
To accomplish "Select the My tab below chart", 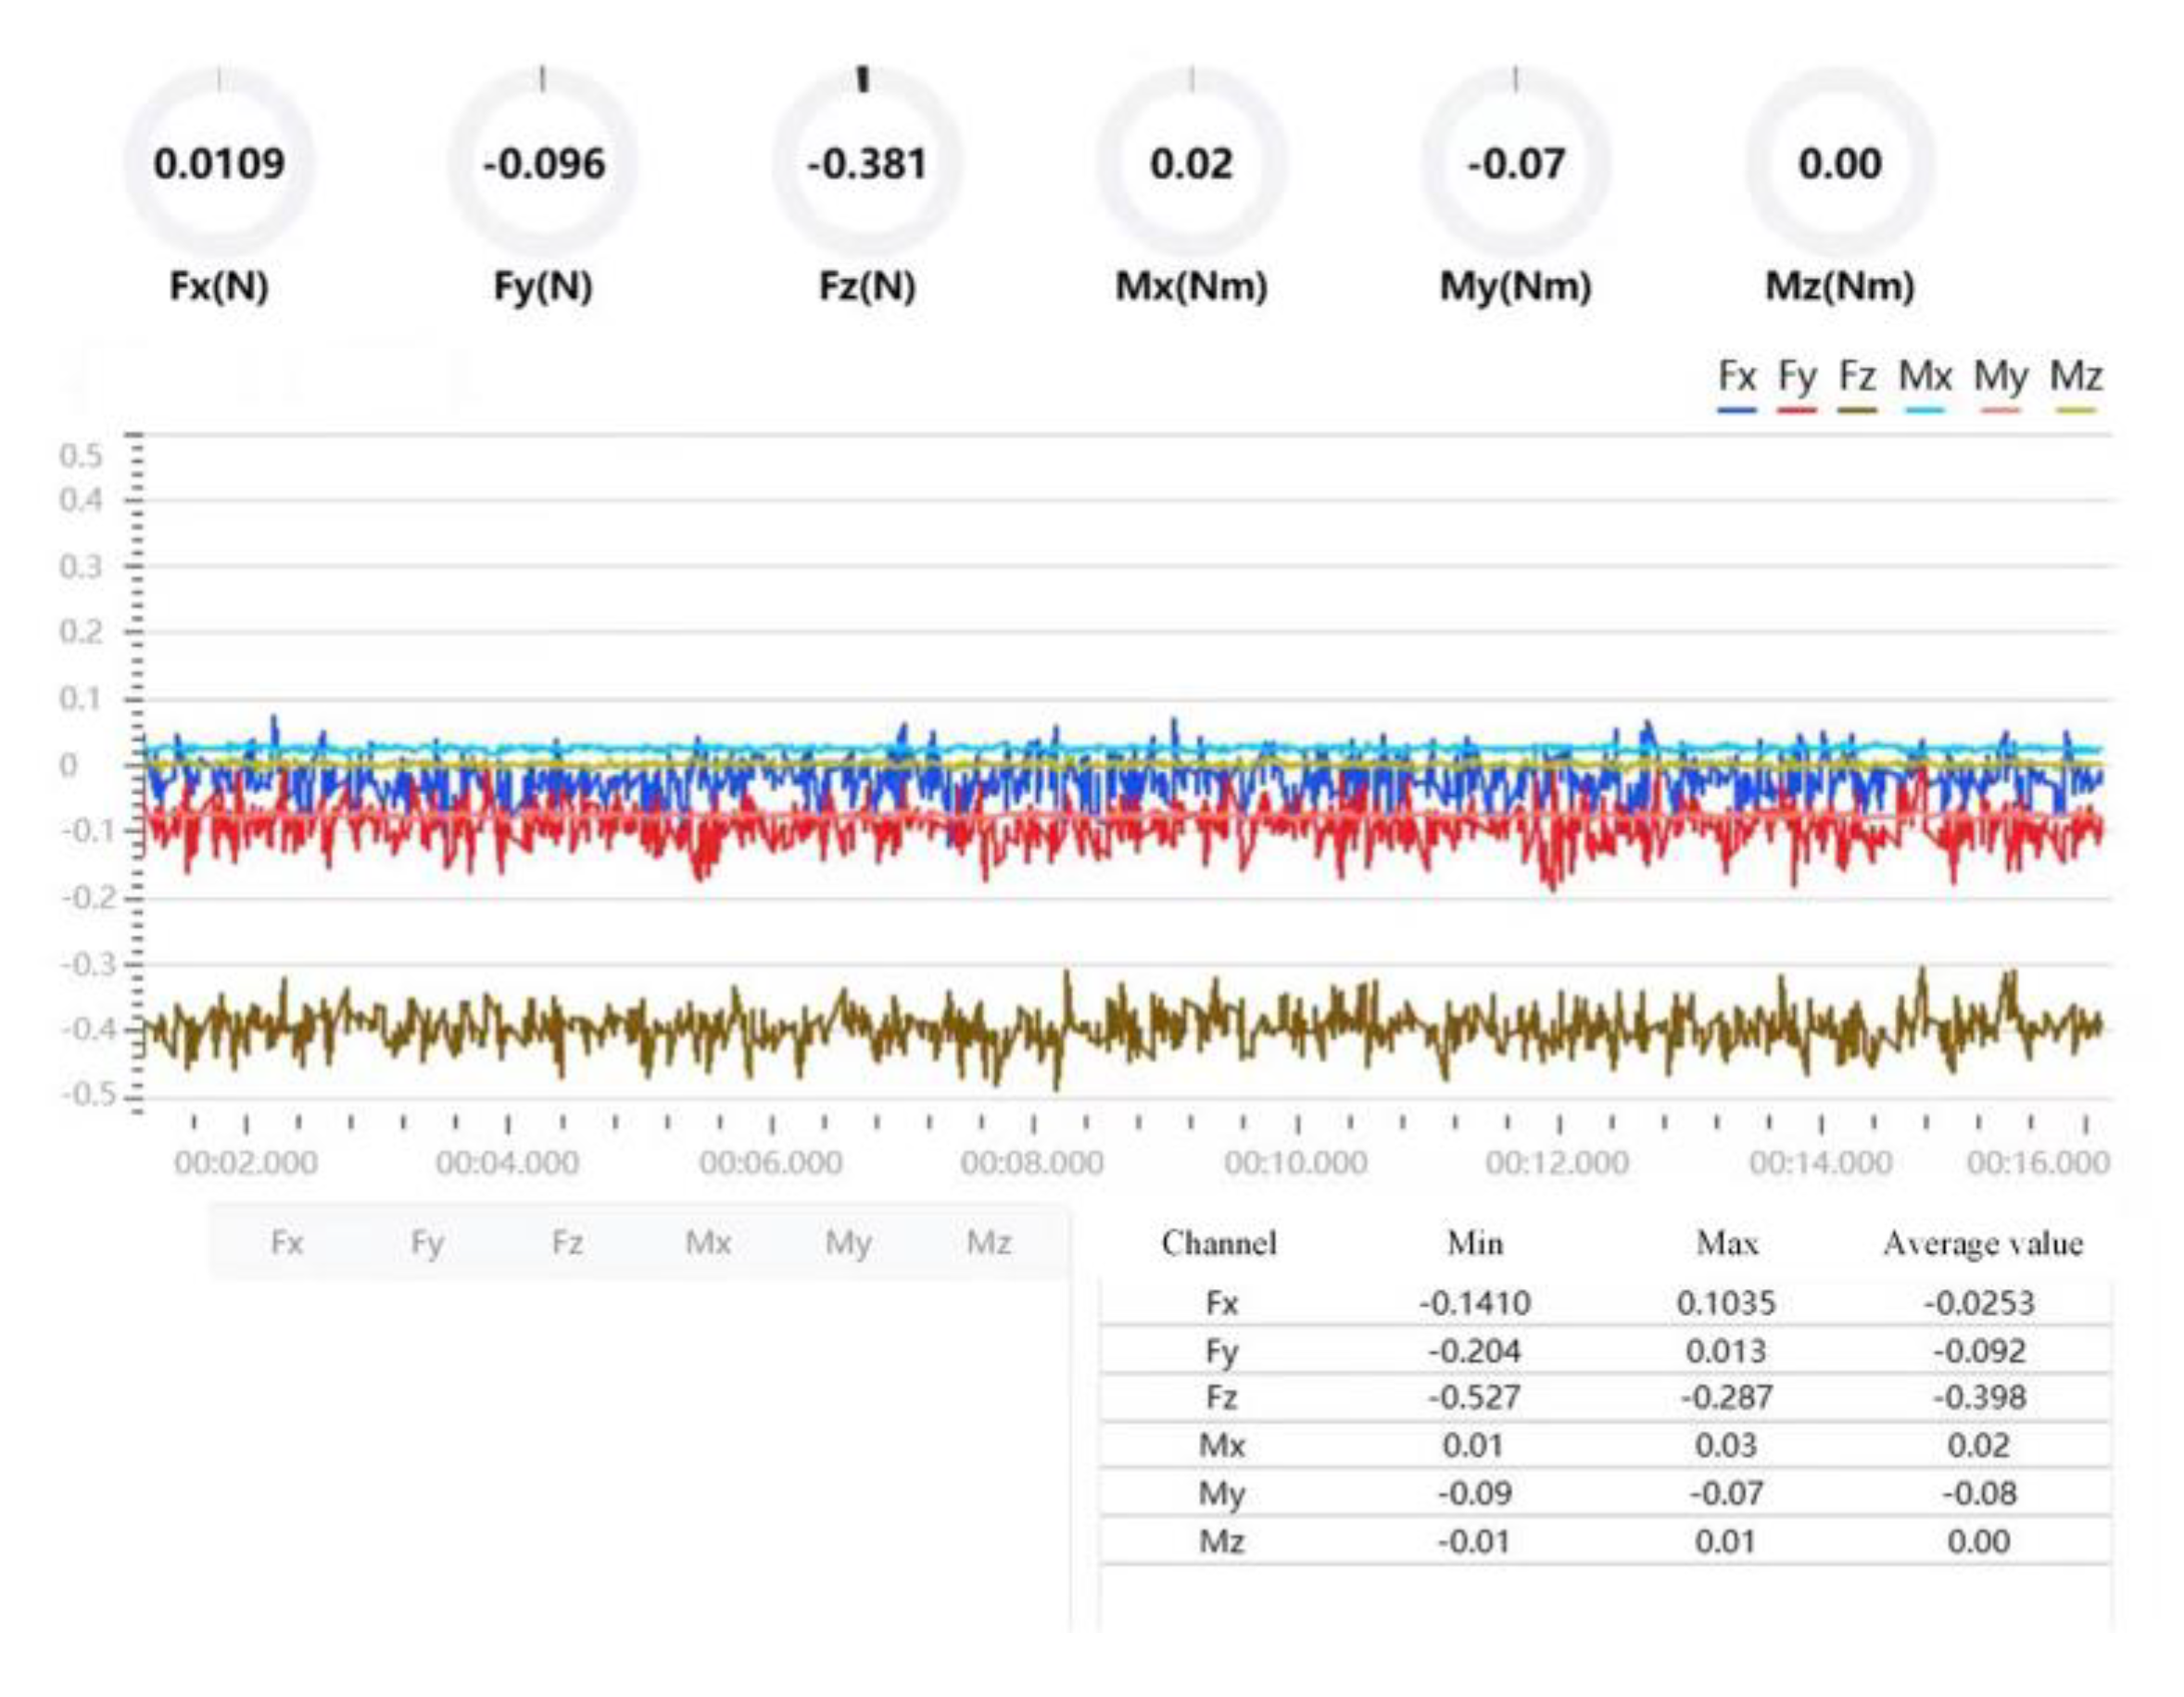I will (x=848, y=1243).
